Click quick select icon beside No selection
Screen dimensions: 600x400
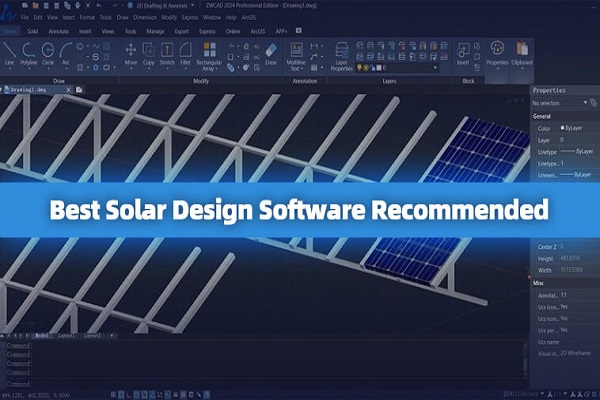(x=593, y=103)
